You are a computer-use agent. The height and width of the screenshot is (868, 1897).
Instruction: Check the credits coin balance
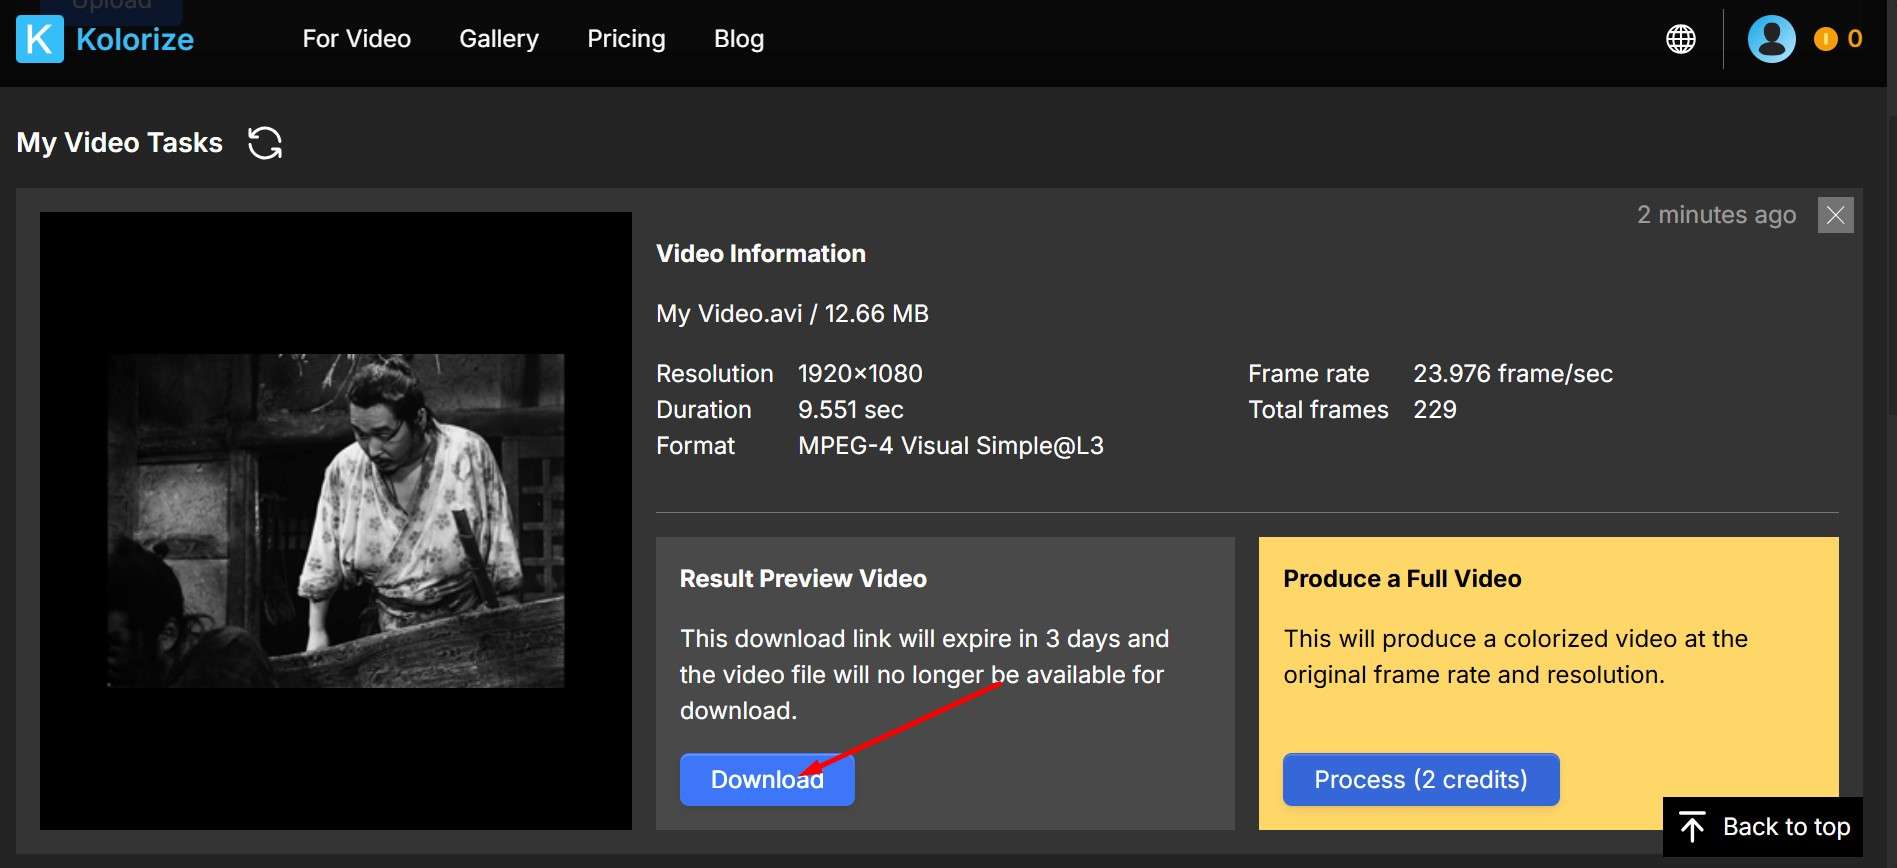[1838, 39]
